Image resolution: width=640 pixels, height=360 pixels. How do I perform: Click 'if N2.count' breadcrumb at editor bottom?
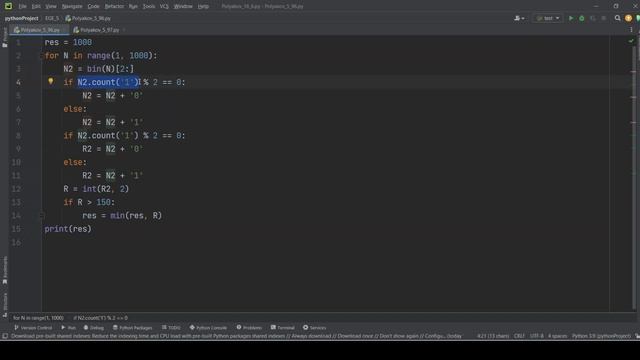[100, 318]
